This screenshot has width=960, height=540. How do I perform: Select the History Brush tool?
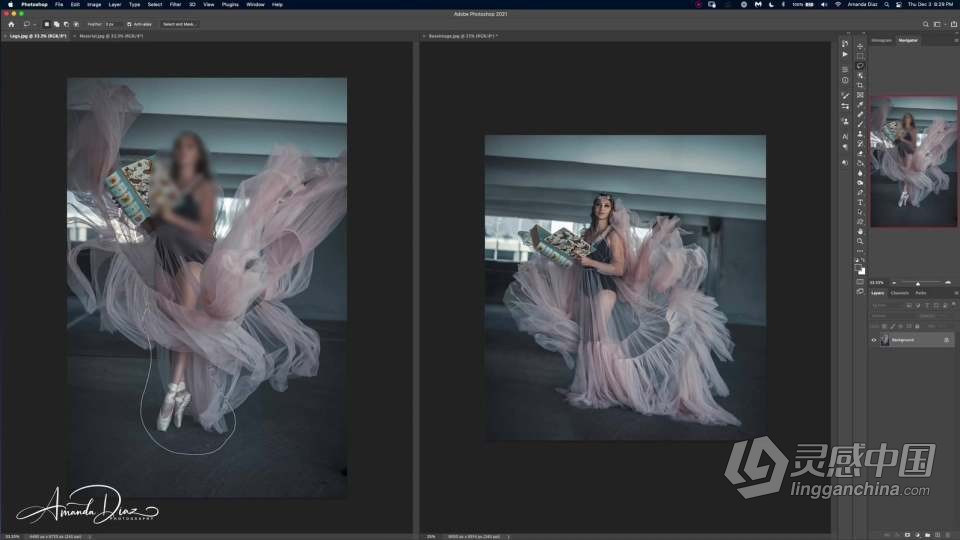pyautogui.click(x=860, y=144)
